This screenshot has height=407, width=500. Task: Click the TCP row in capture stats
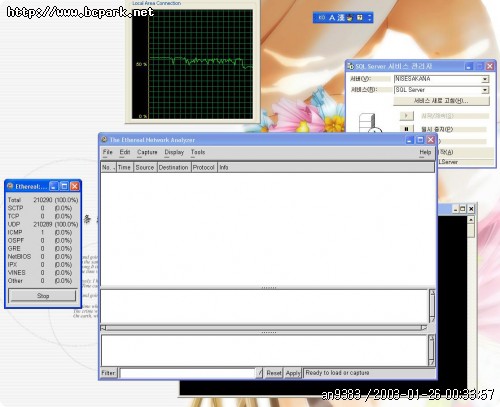[43, 216]
